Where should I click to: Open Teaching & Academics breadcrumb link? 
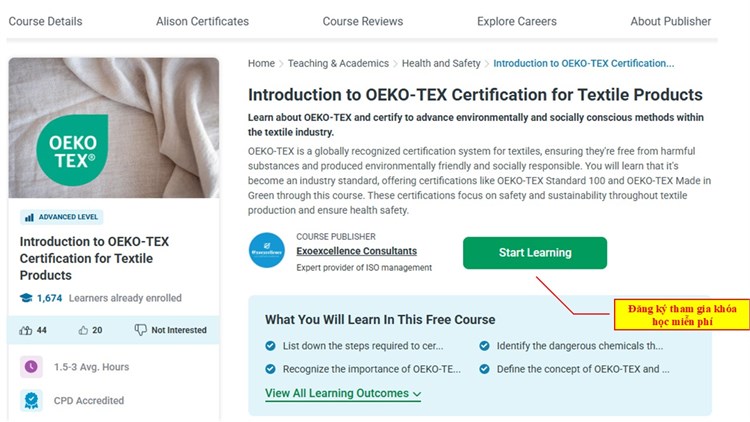tap(338, 64)
